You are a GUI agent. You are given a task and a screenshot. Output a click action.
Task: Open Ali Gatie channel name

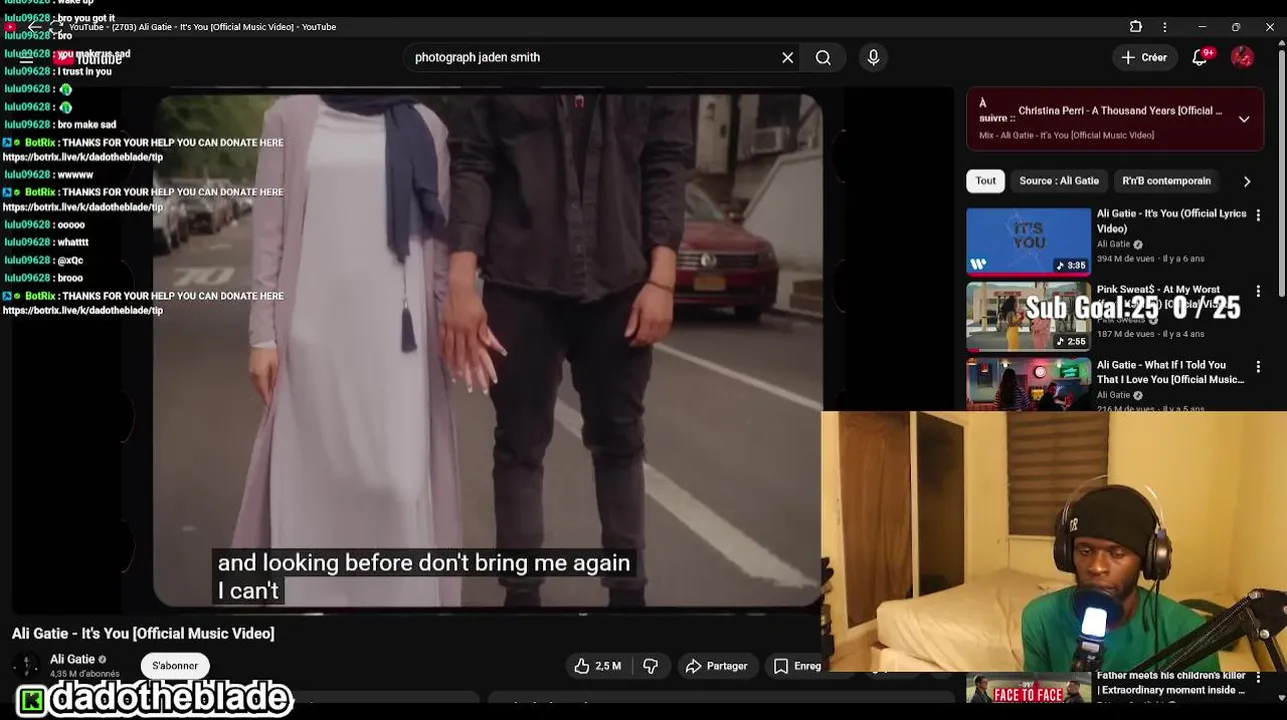72,659
